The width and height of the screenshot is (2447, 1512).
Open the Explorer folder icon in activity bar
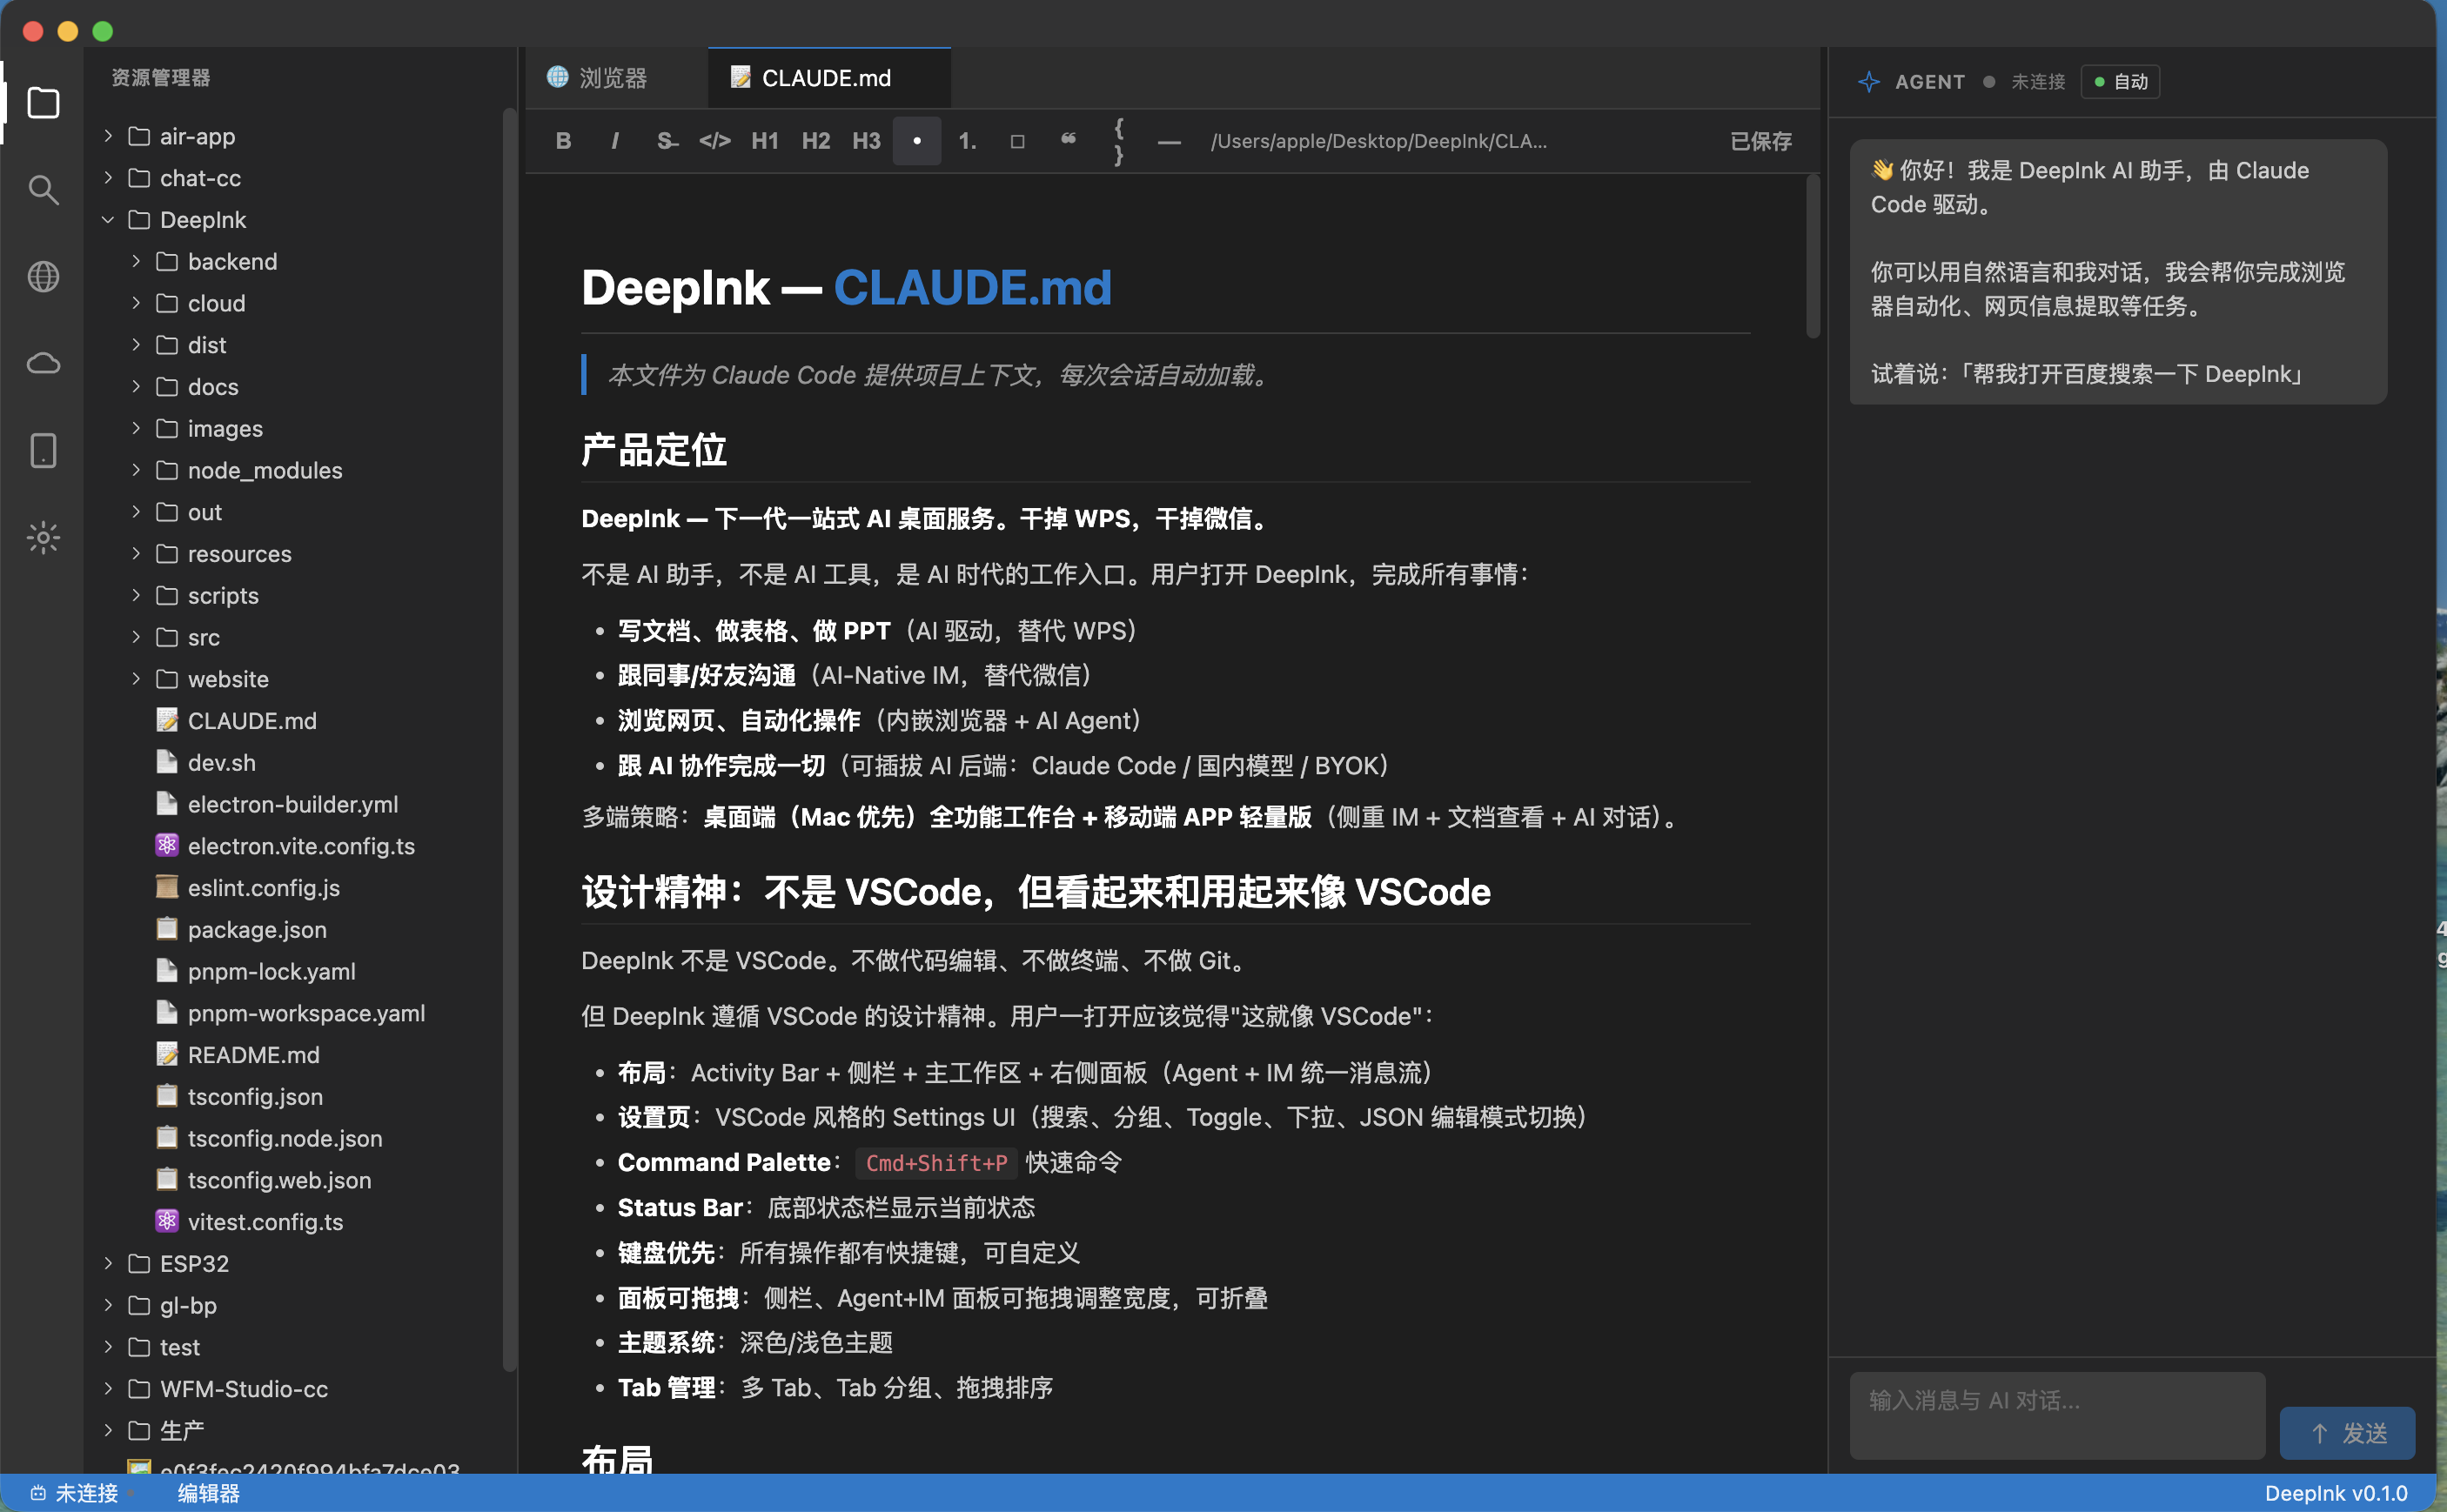pyautogui.click(x=43, y=102)
